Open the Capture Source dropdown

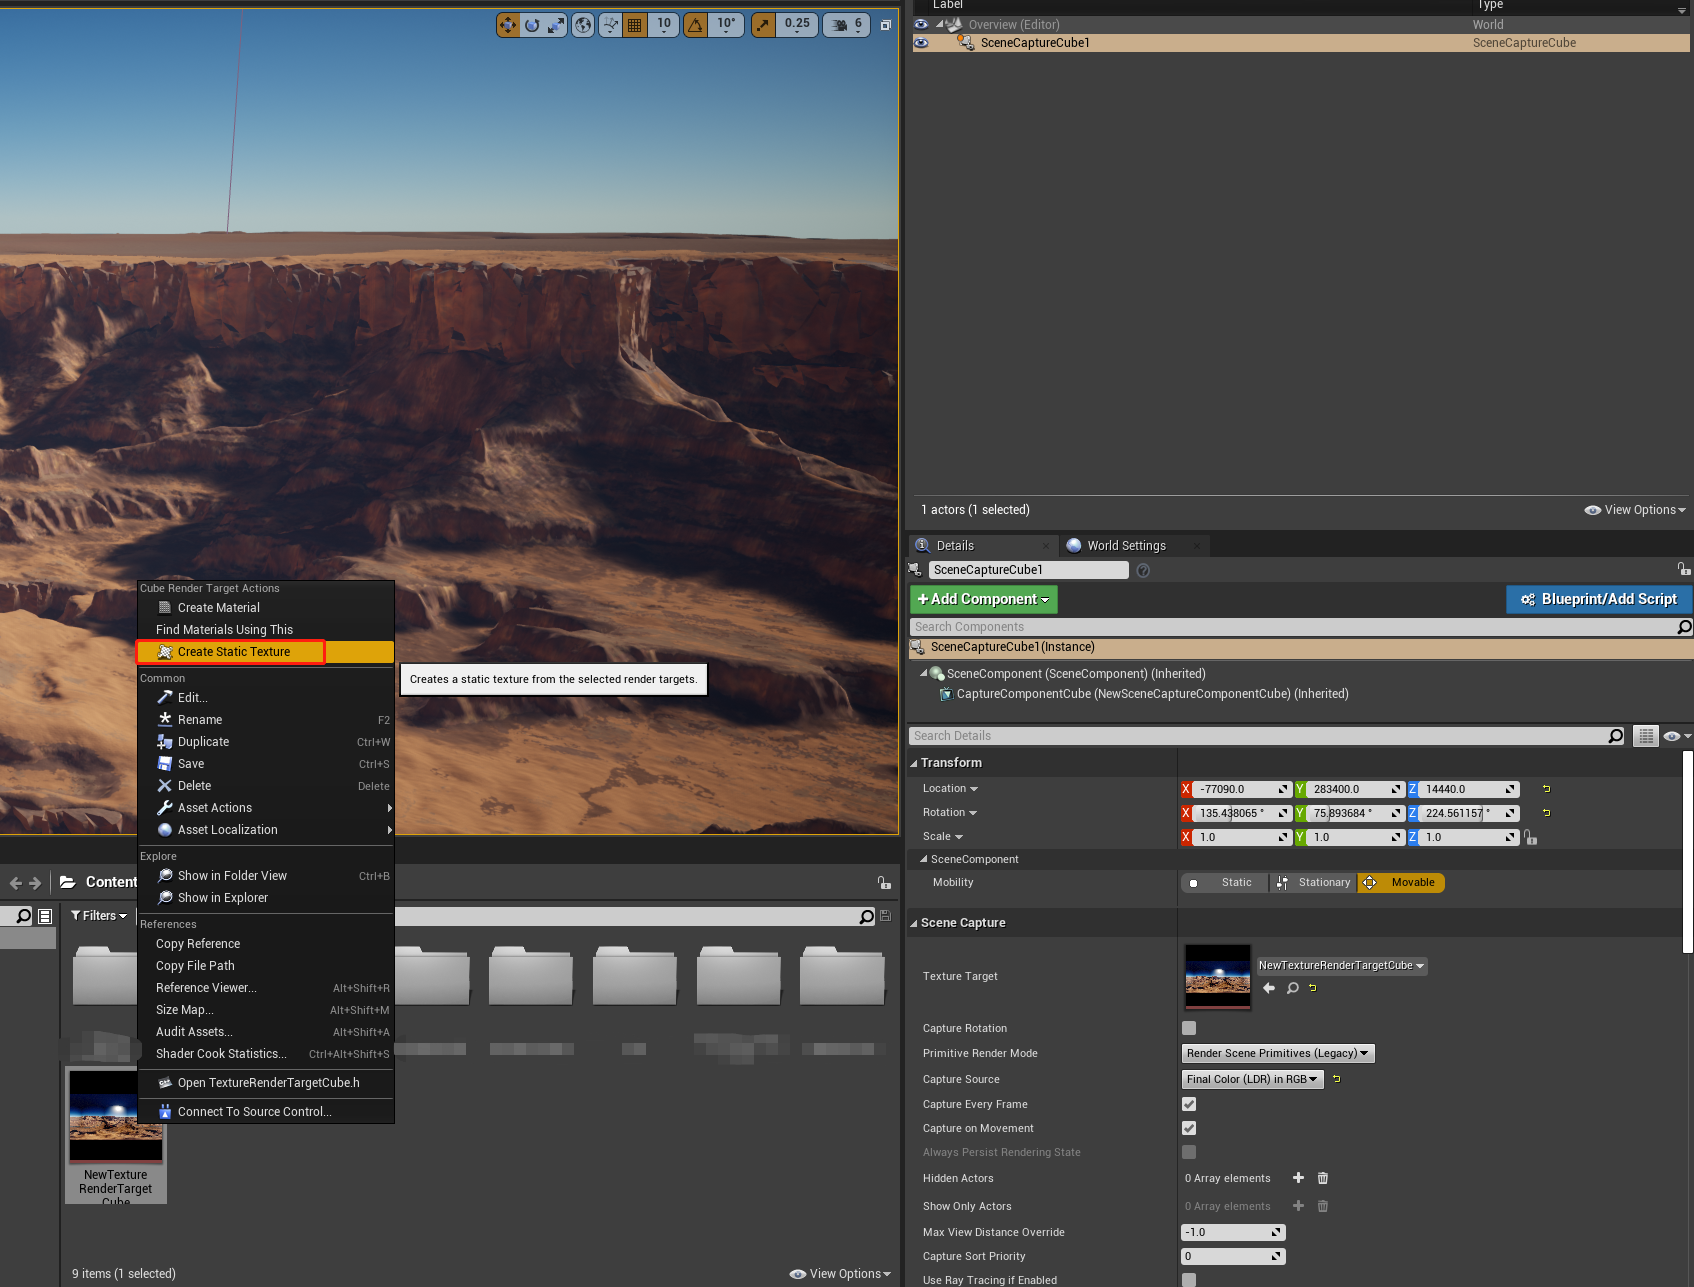coord(1252,1079)
